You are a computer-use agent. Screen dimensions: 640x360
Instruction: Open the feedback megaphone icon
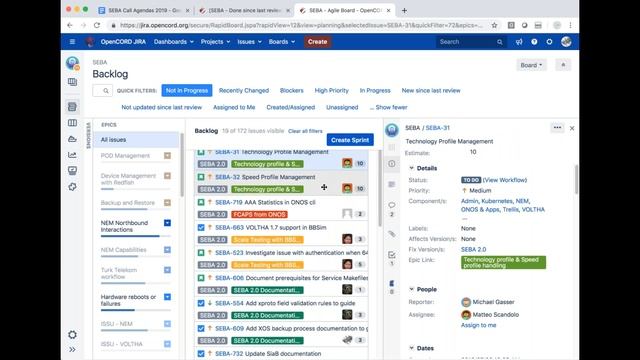pos(519,42)
